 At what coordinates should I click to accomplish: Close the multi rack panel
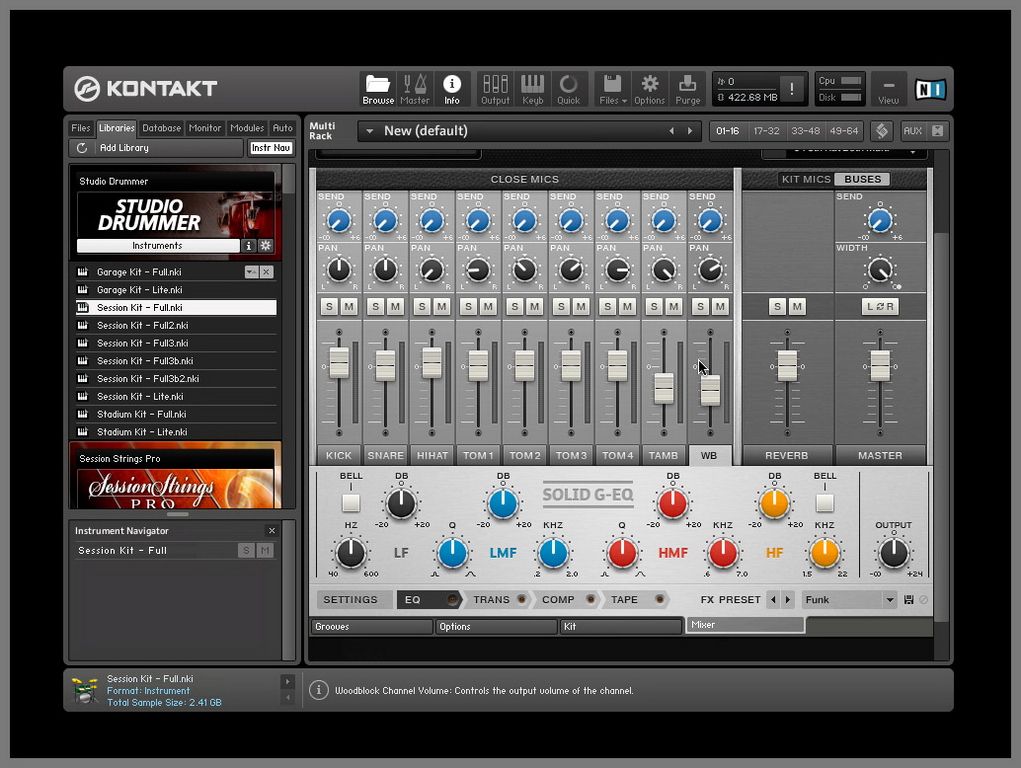point(938,131)
